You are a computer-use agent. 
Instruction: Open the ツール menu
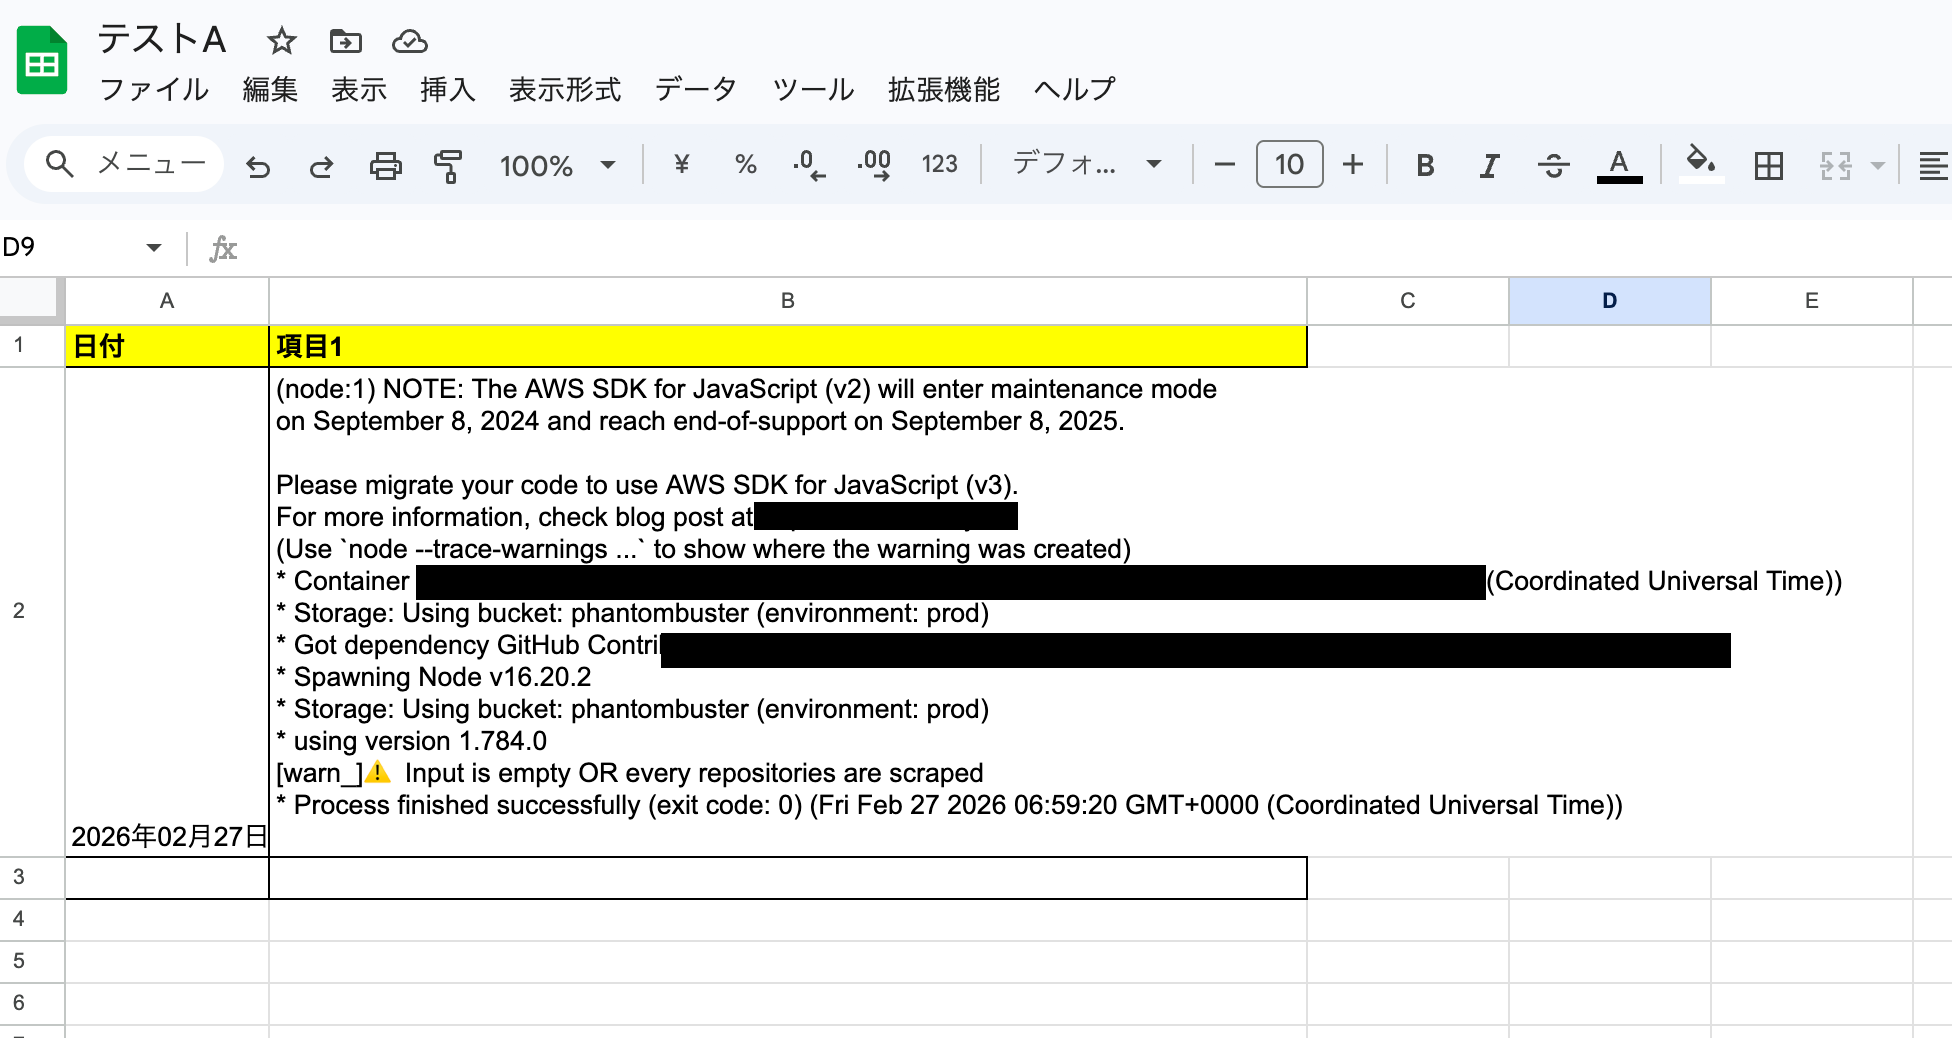(x=813, y=89)
